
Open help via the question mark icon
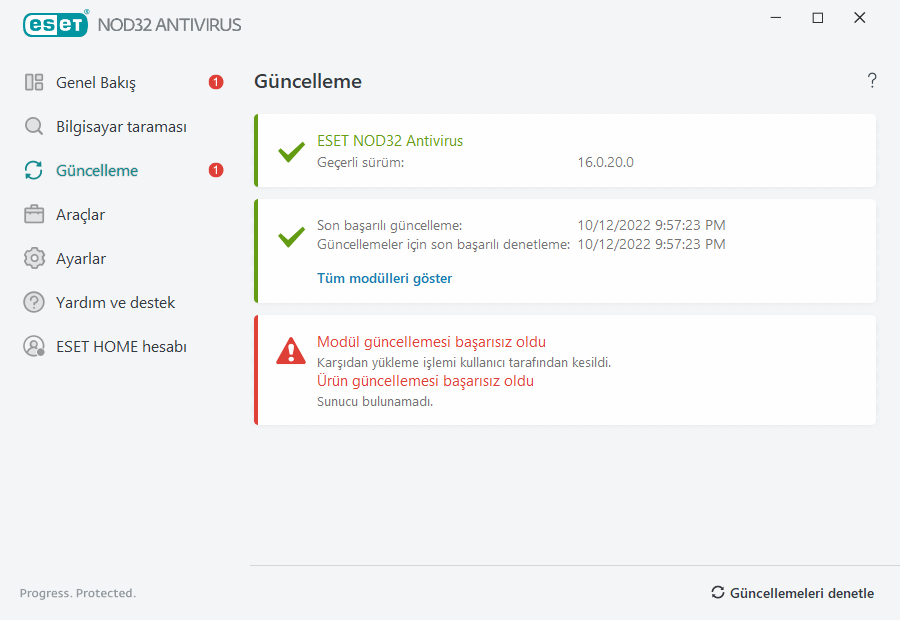coord(872,81)
